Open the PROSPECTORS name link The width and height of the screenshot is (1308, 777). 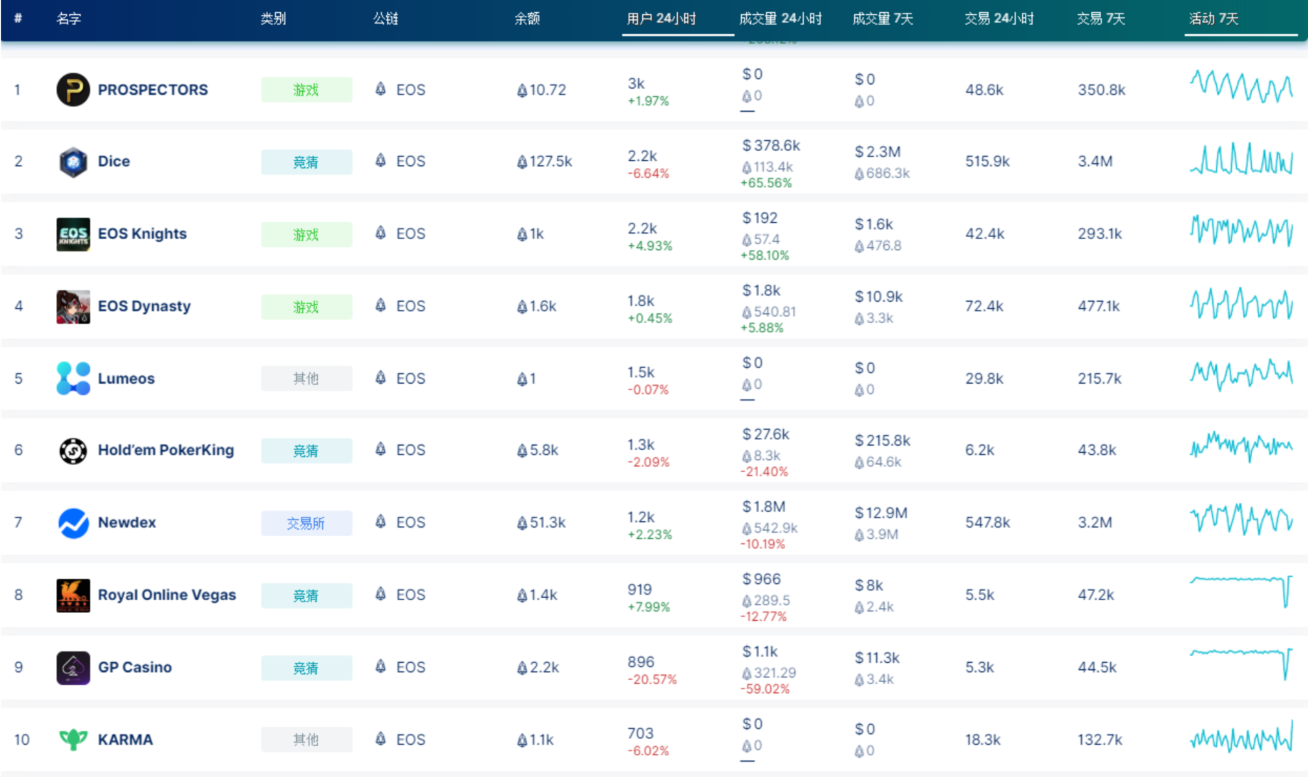pyautogui.click(x=153, y=90)
